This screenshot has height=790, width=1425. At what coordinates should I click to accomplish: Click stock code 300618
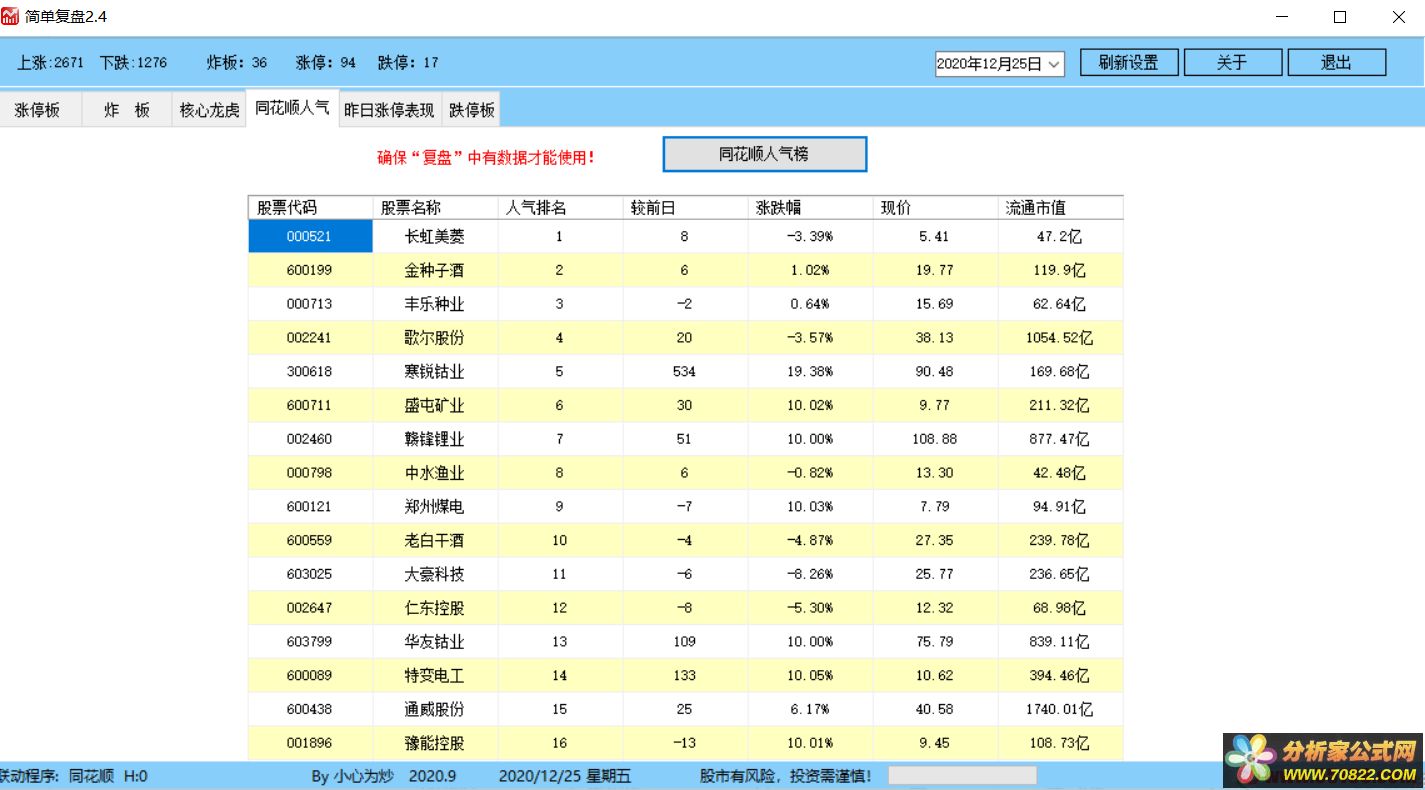pos(310,372)
